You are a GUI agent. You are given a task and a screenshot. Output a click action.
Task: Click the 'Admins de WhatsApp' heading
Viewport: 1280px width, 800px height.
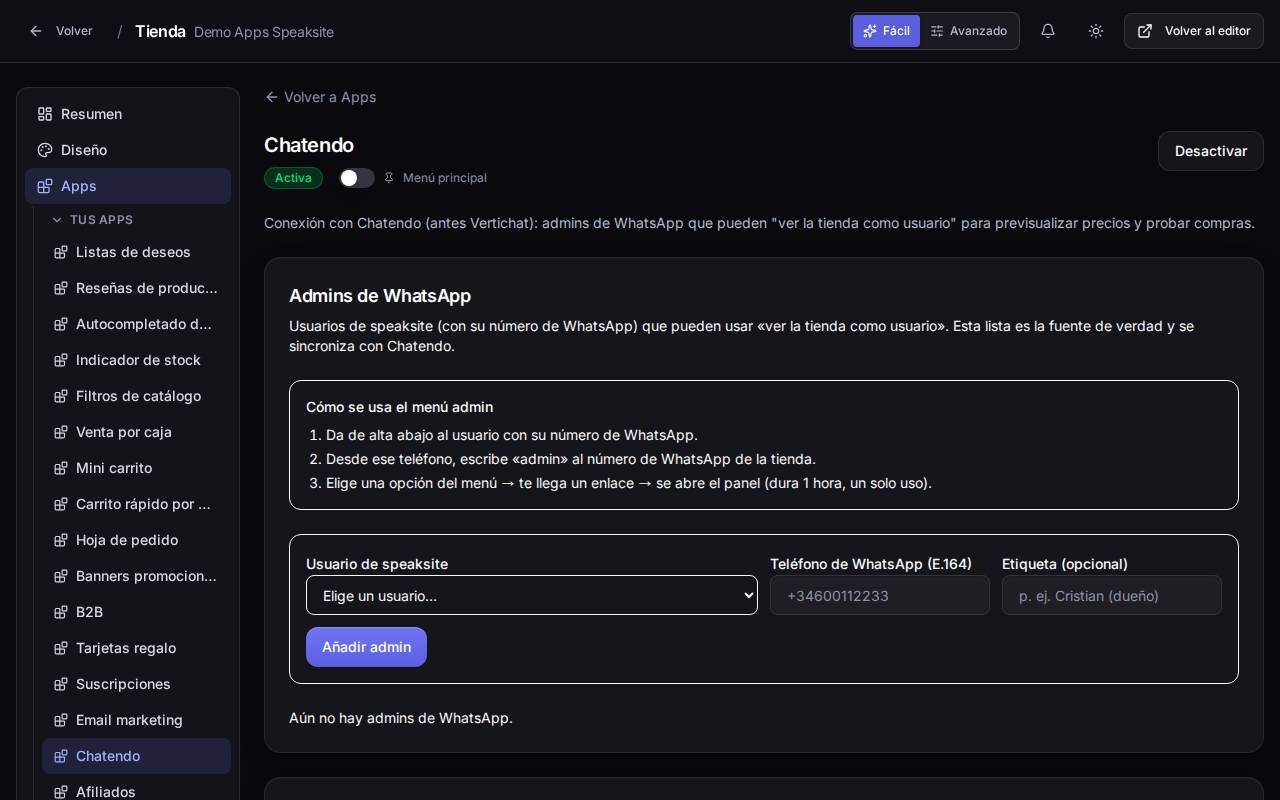(x=380, y=296)
